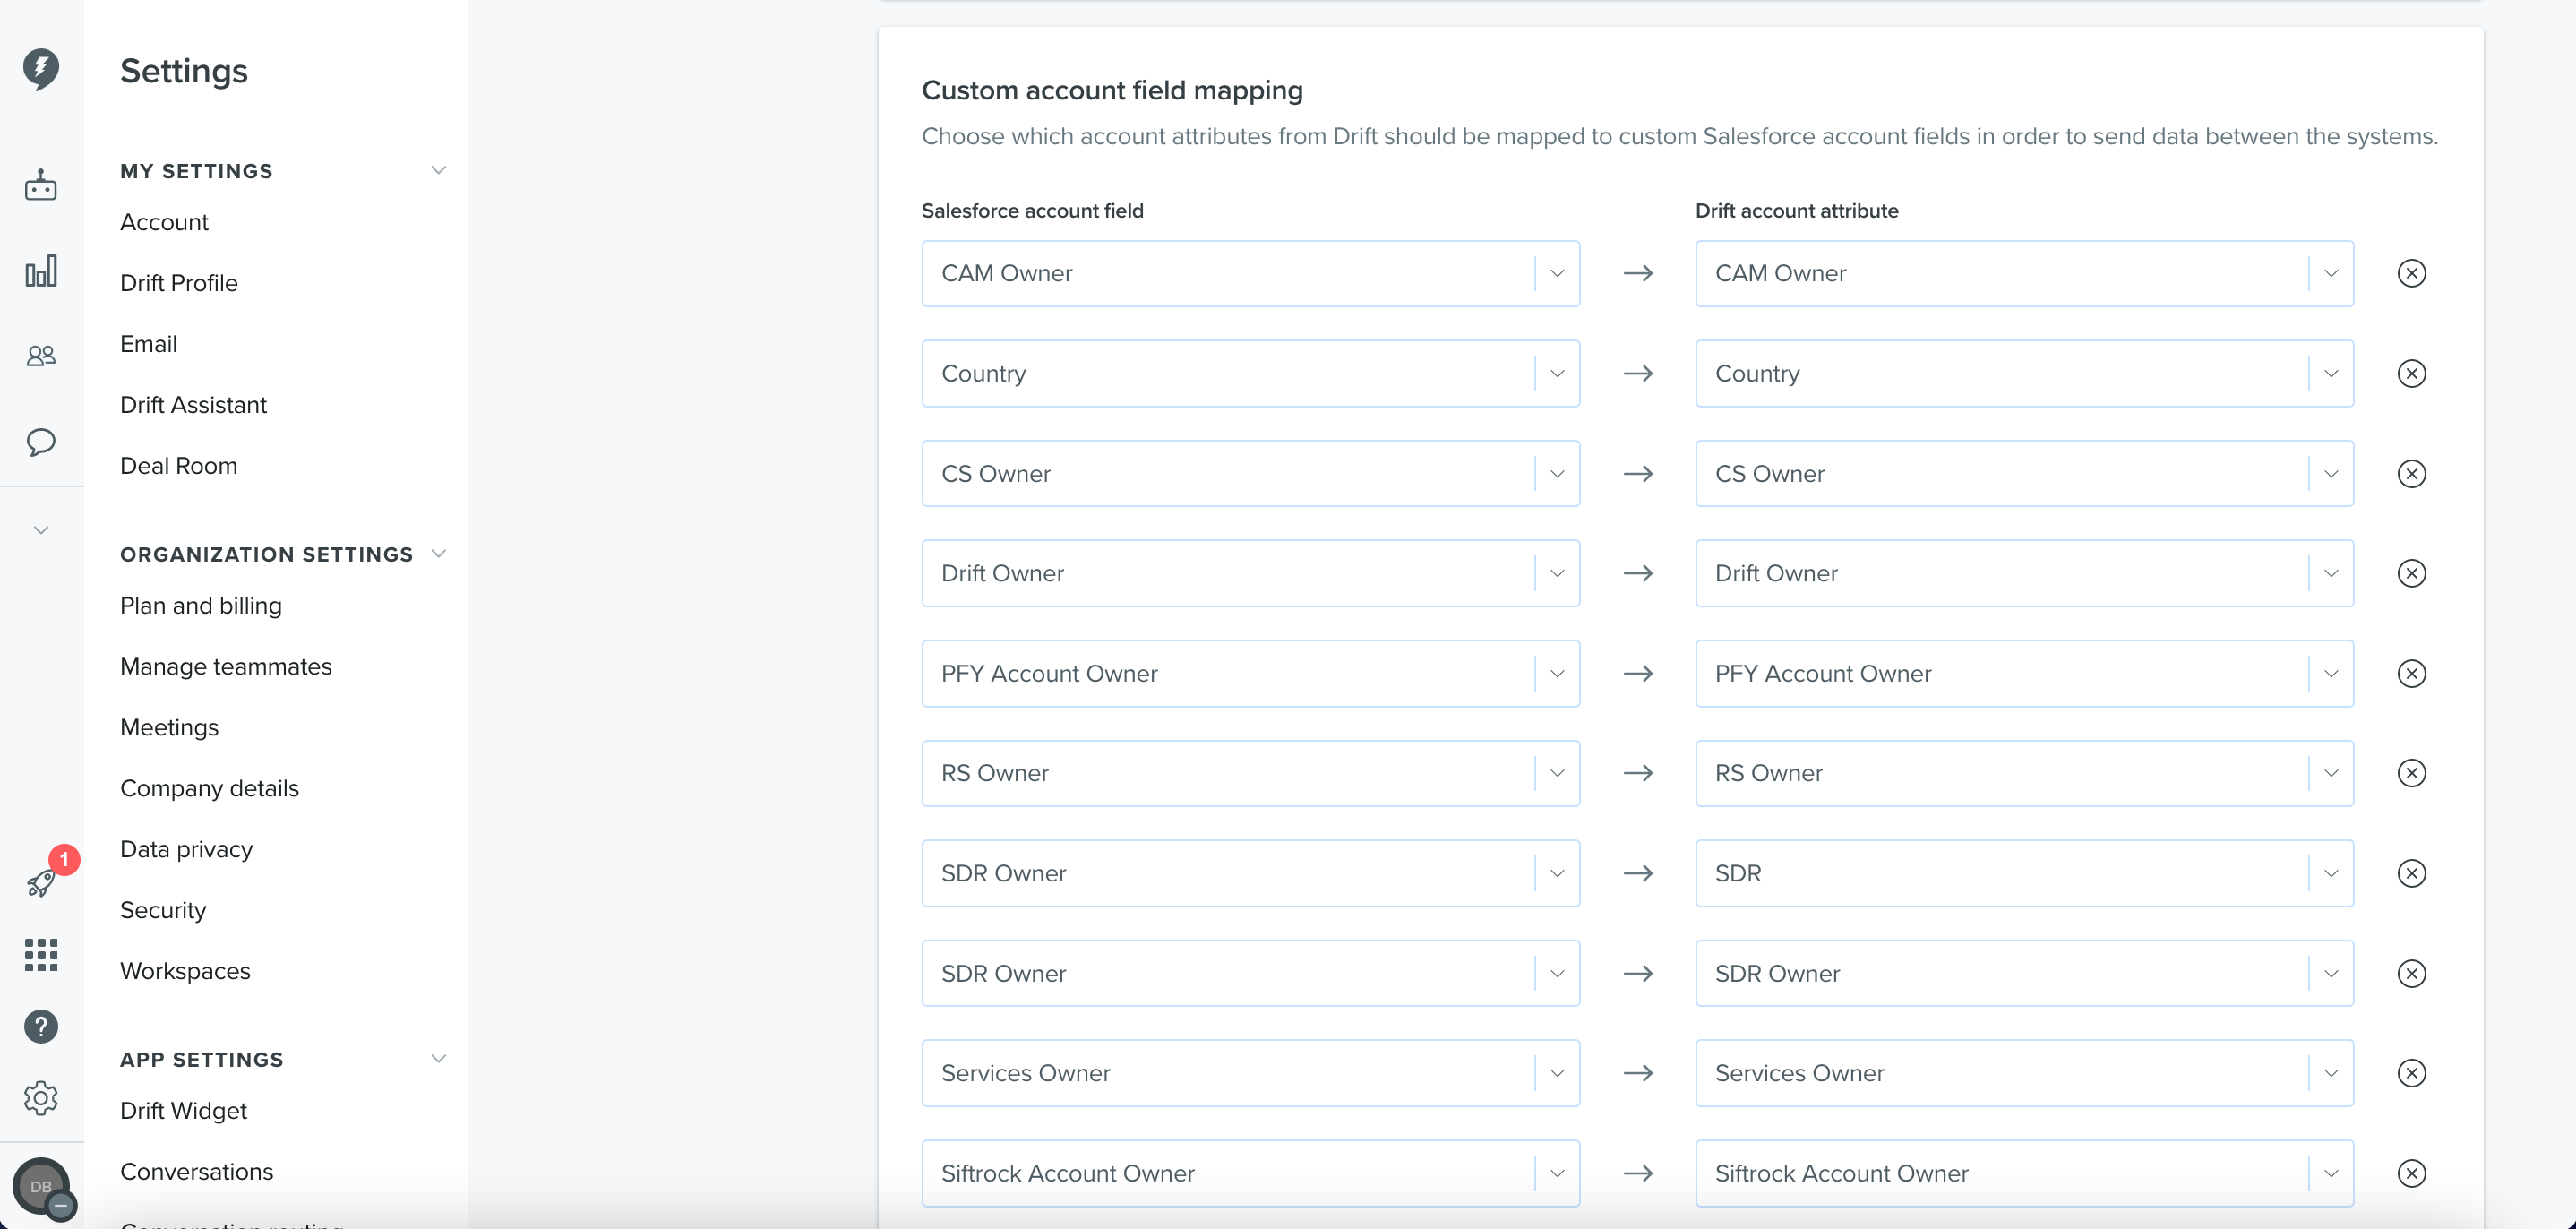This screenshot has width=2576, height=1229.
Task: Open Drift Profile settings
Action: [x=179, y=283]
